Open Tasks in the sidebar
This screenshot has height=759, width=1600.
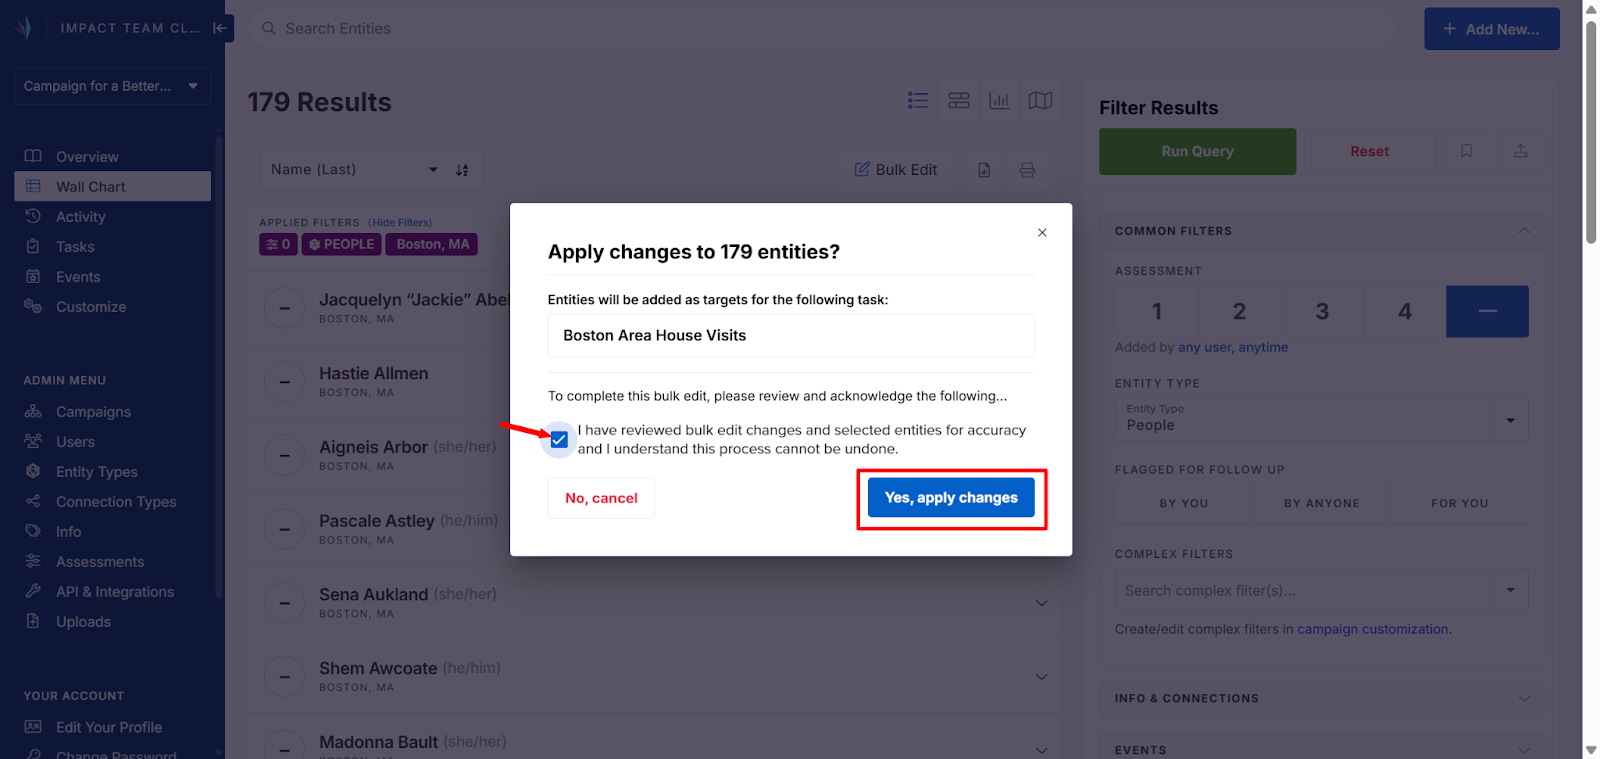click(112, 247)
